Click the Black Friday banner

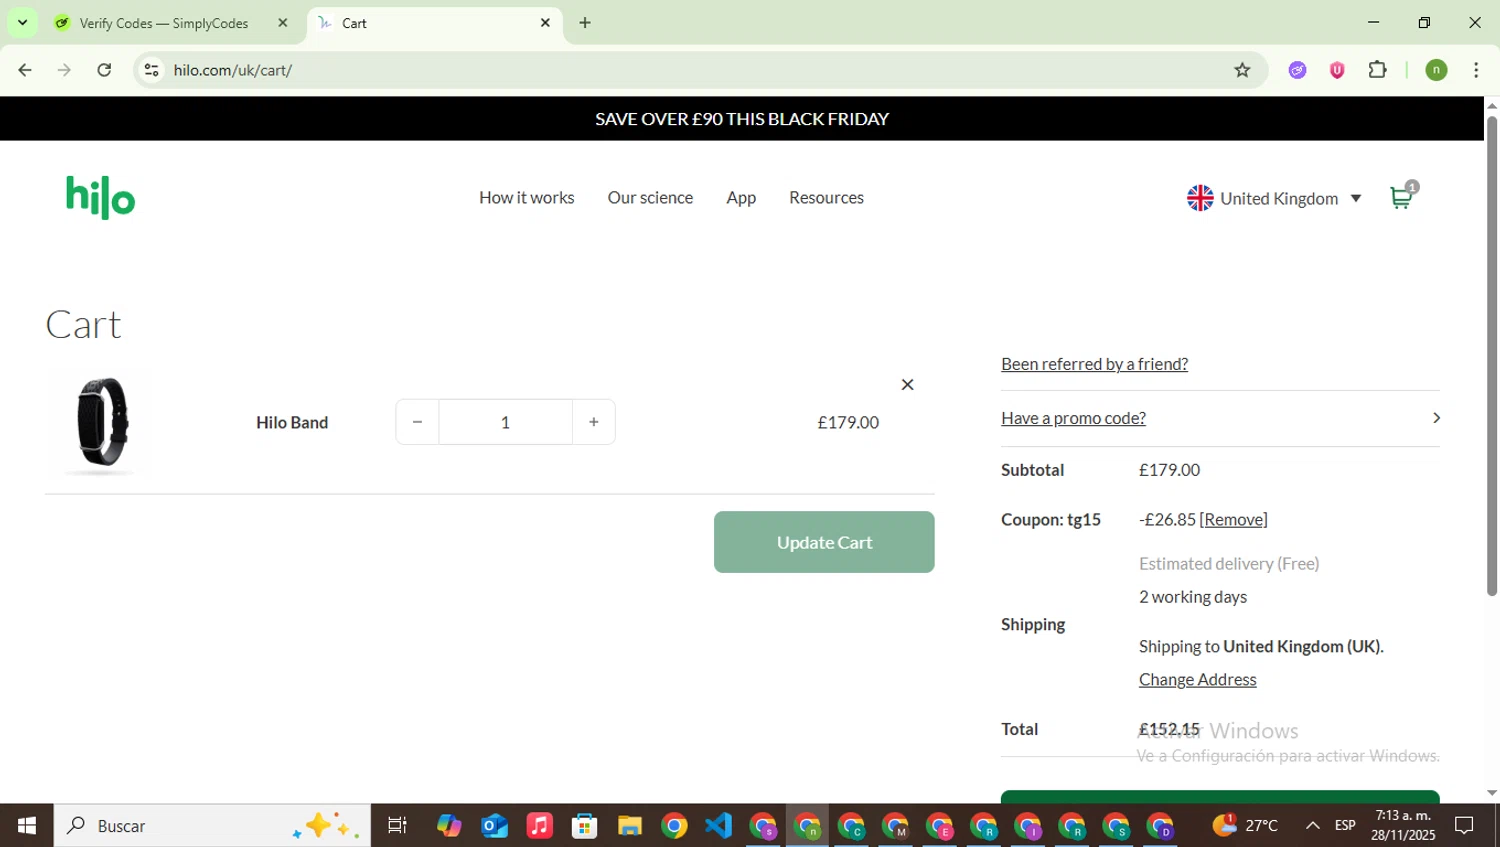741,118
